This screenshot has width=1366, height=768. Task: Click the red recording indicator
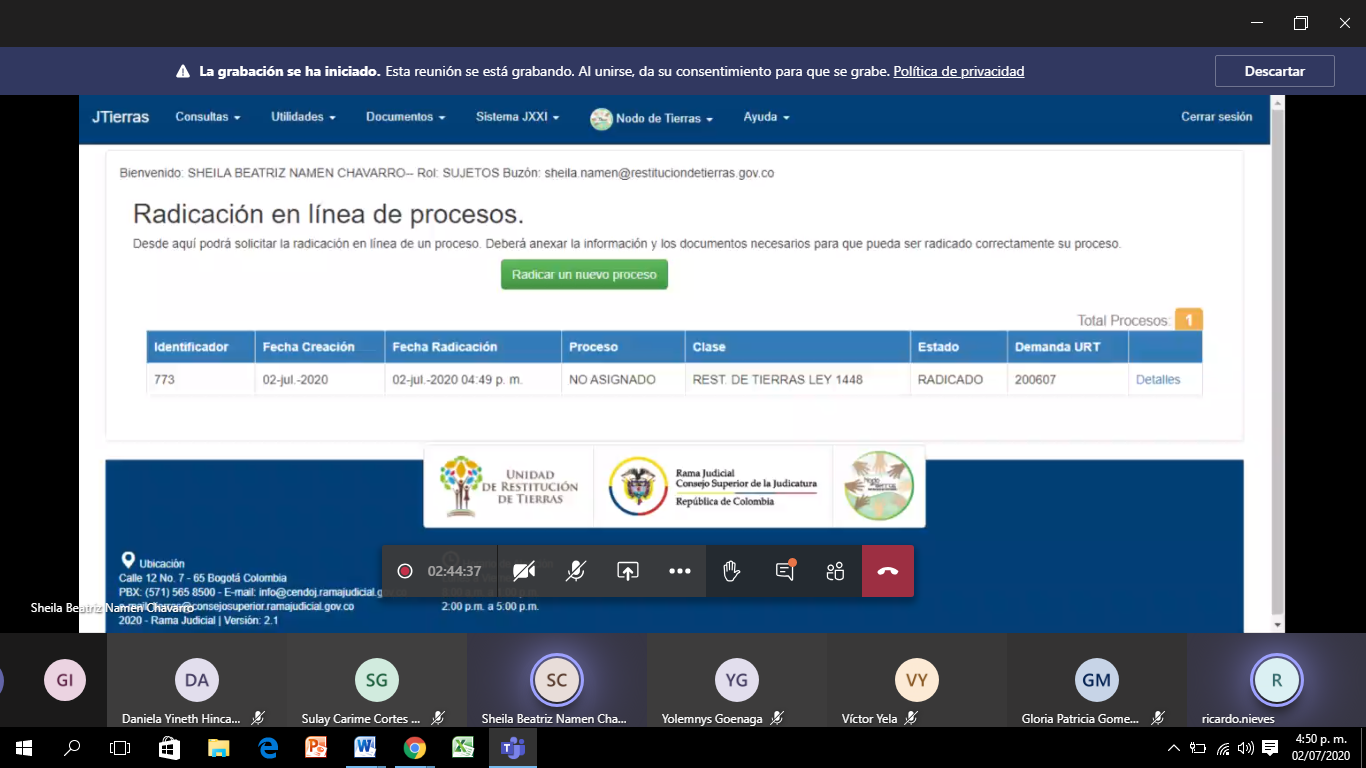tap(405, 571)
